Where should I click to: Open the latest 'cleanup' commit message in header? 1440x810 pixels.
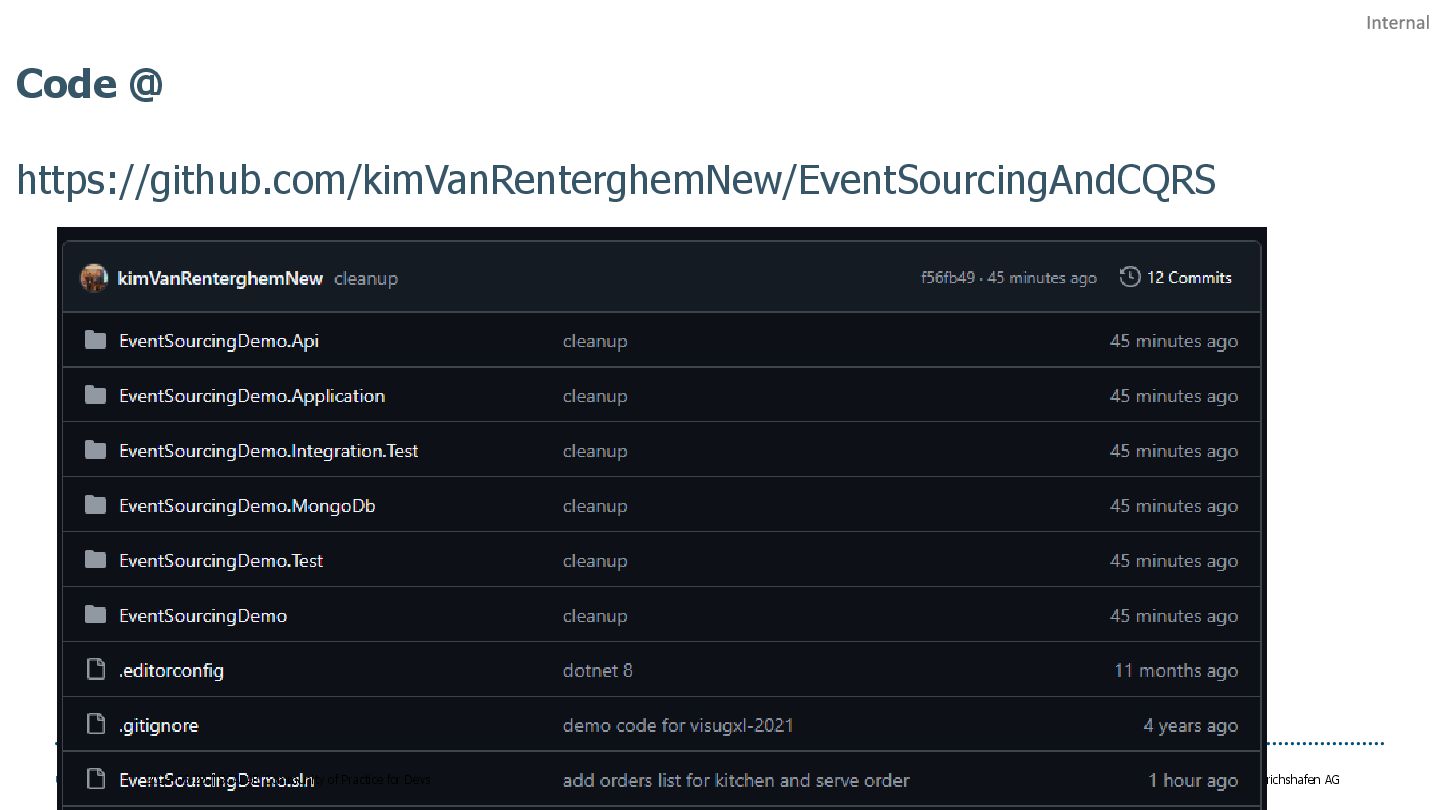tap(366, 278)
